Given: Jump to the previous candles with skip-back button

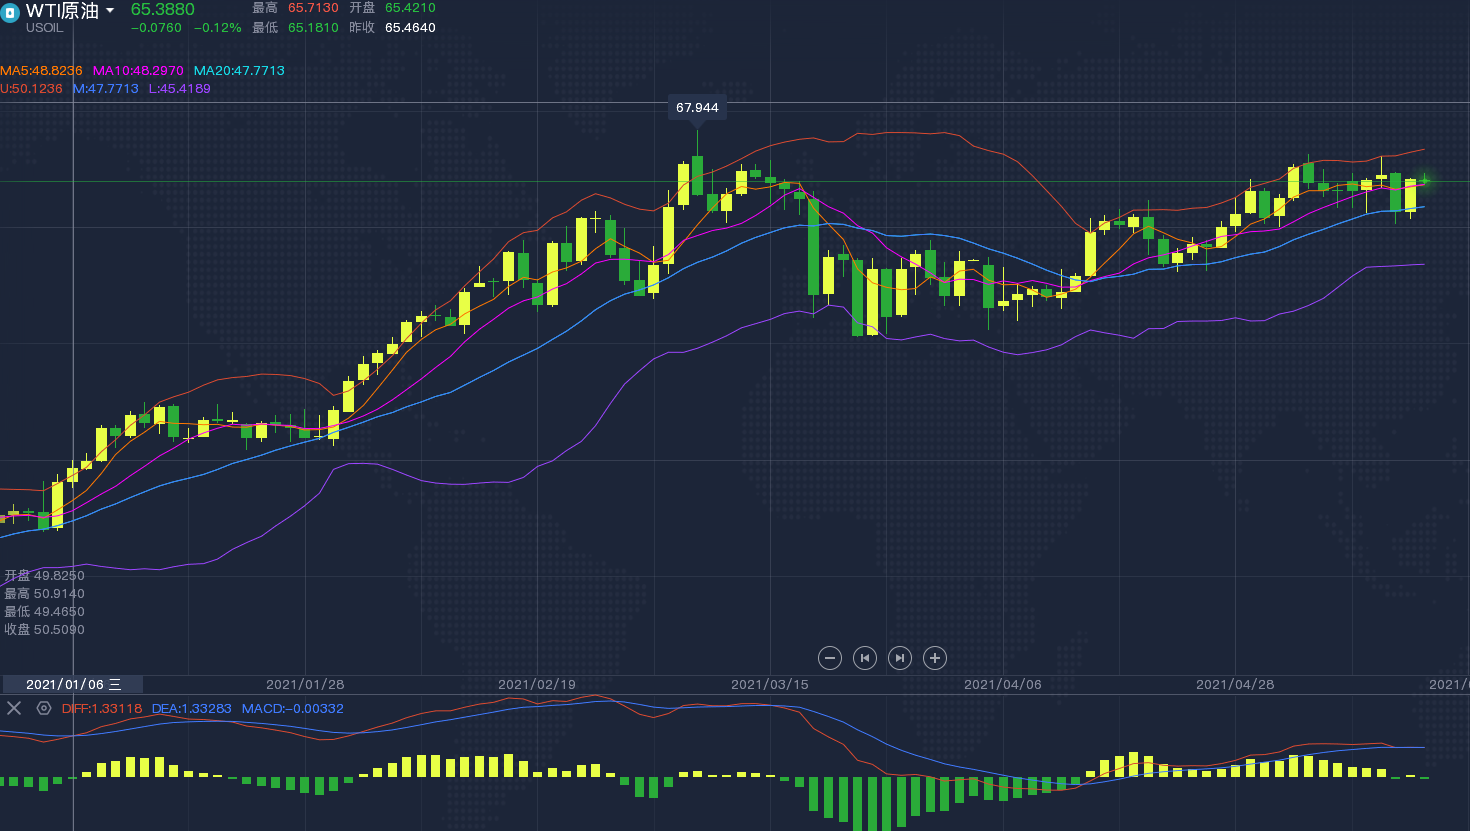Looking at the screenshot, I should tap(865, 658).
